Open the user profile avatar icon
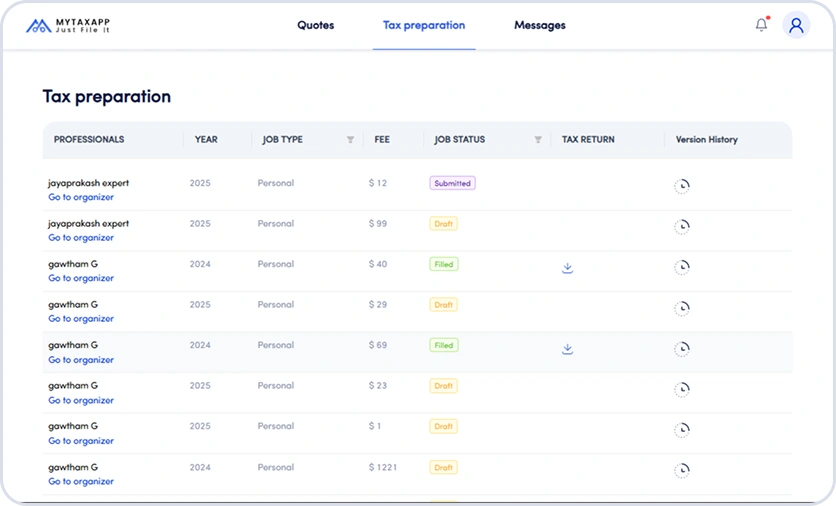 796,26
